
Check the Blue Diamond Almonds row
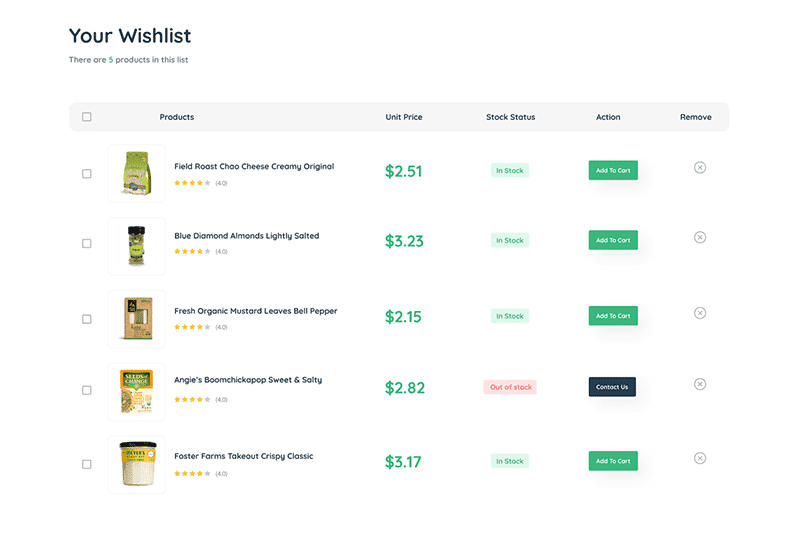87,243
